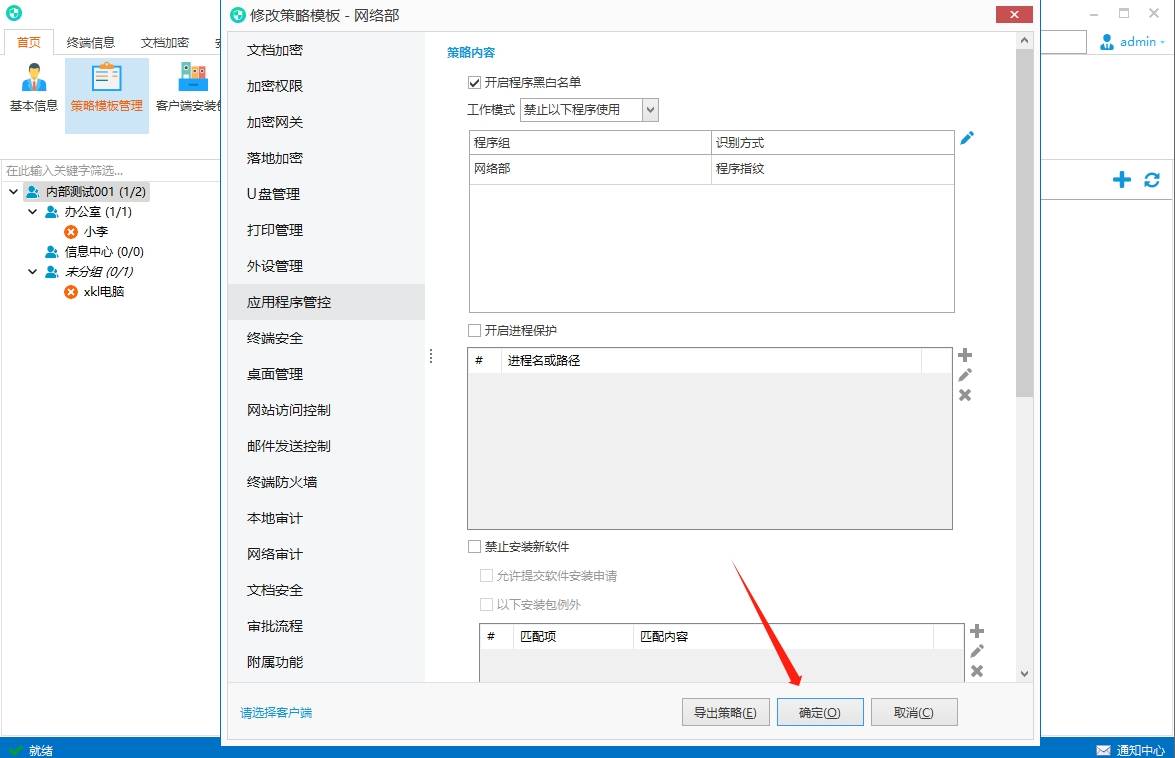
Task: Select 网站访问控制 policy category
Action: point(326,410)
